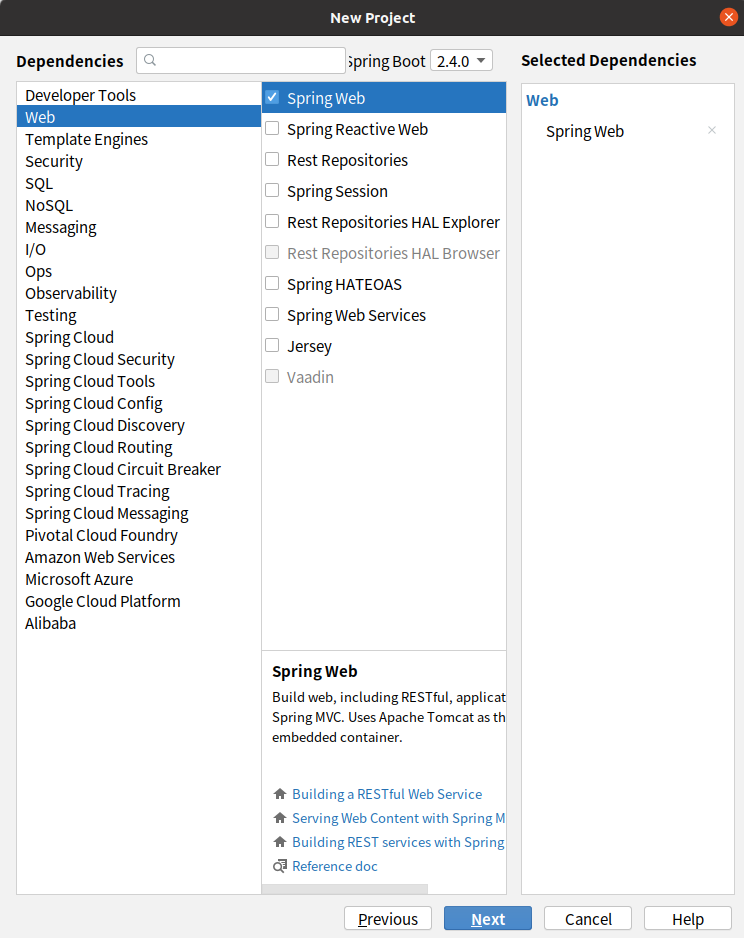Enable Rest Repositories HAL Explorer
The image size is (744, 938).
click(272, 221)
